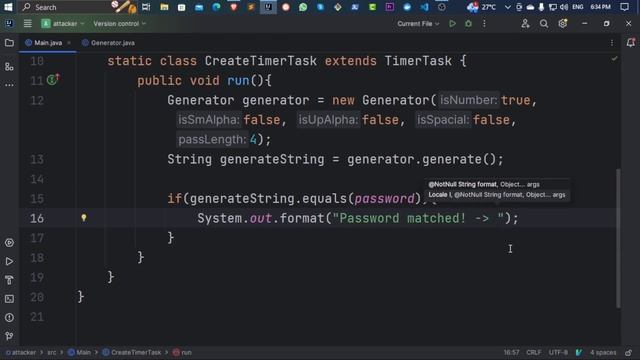The width and height of the screenshot is (640, 360).
Task: Click generateString variable on line 13
Action: [272, 159]
